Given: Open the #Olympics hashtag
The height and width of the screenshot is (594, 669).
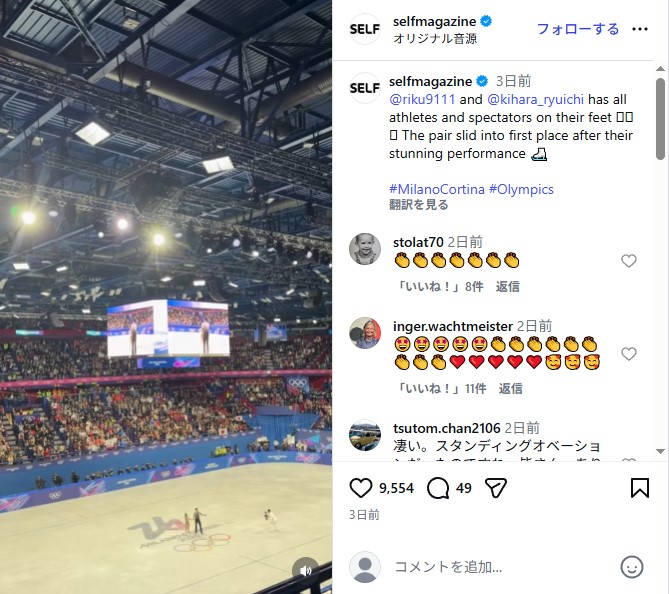Looking at the screenshot, I should point(521,189).
